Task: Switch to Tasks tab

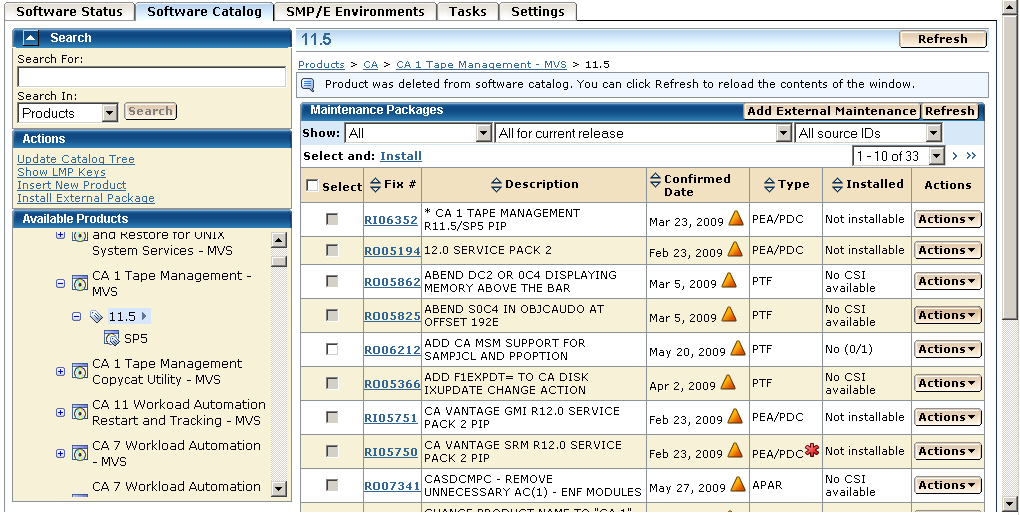Action: (x=468, y=12)
